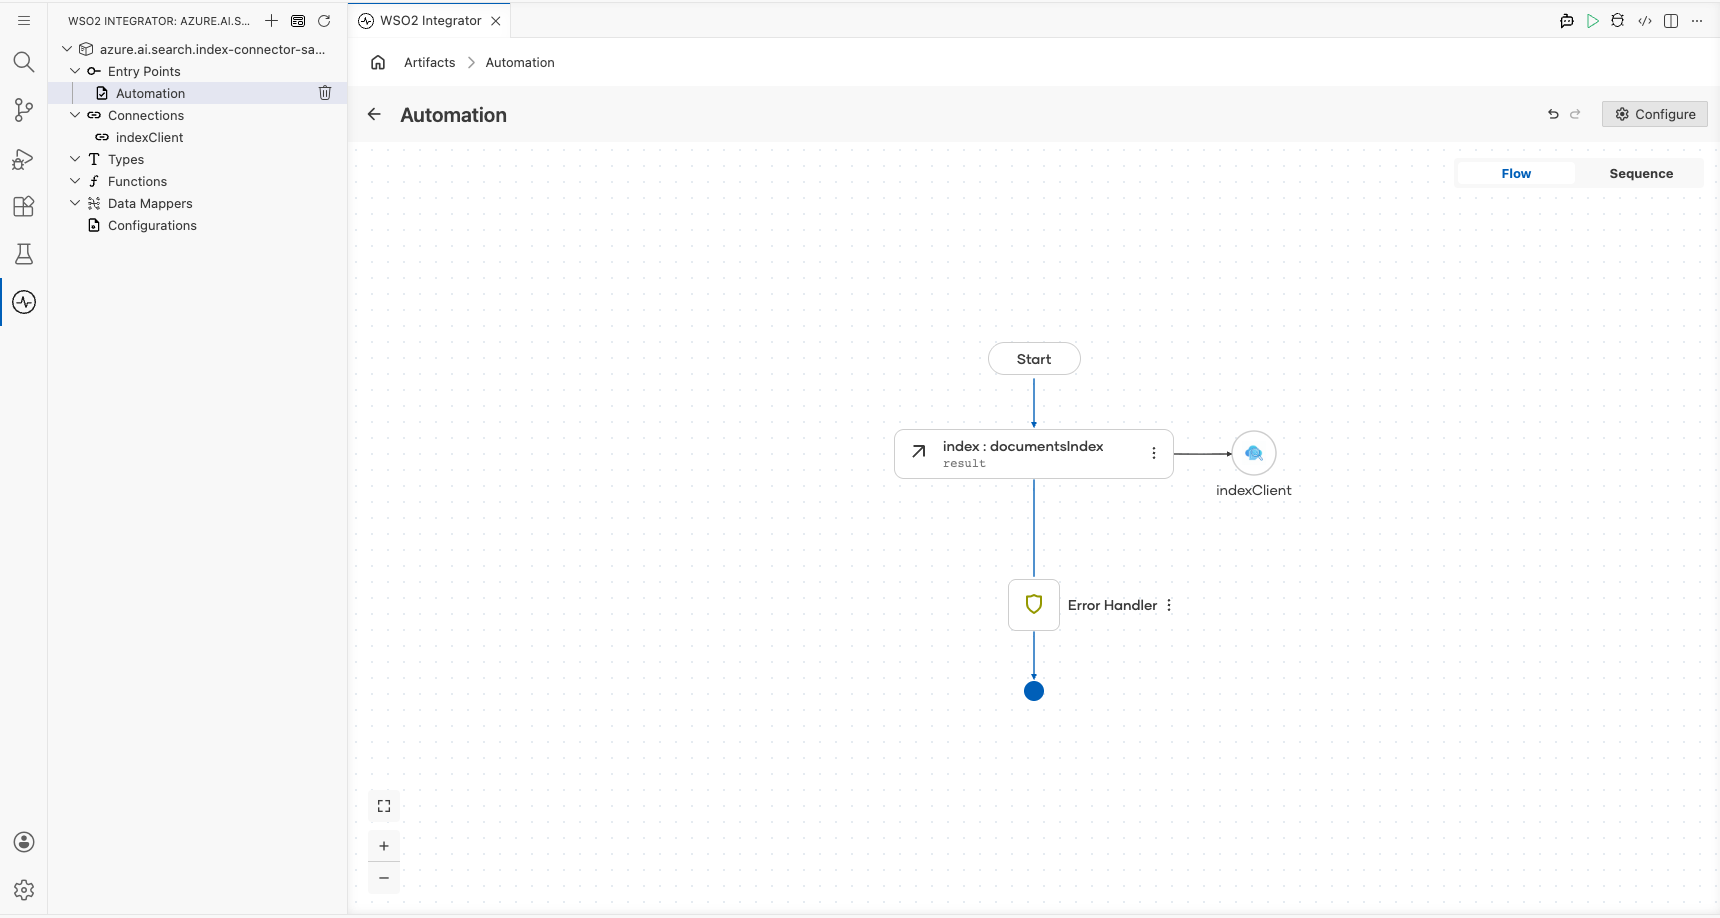
Task: Collapse the Entry Points tree section
Action: click(x=75, y=71)
